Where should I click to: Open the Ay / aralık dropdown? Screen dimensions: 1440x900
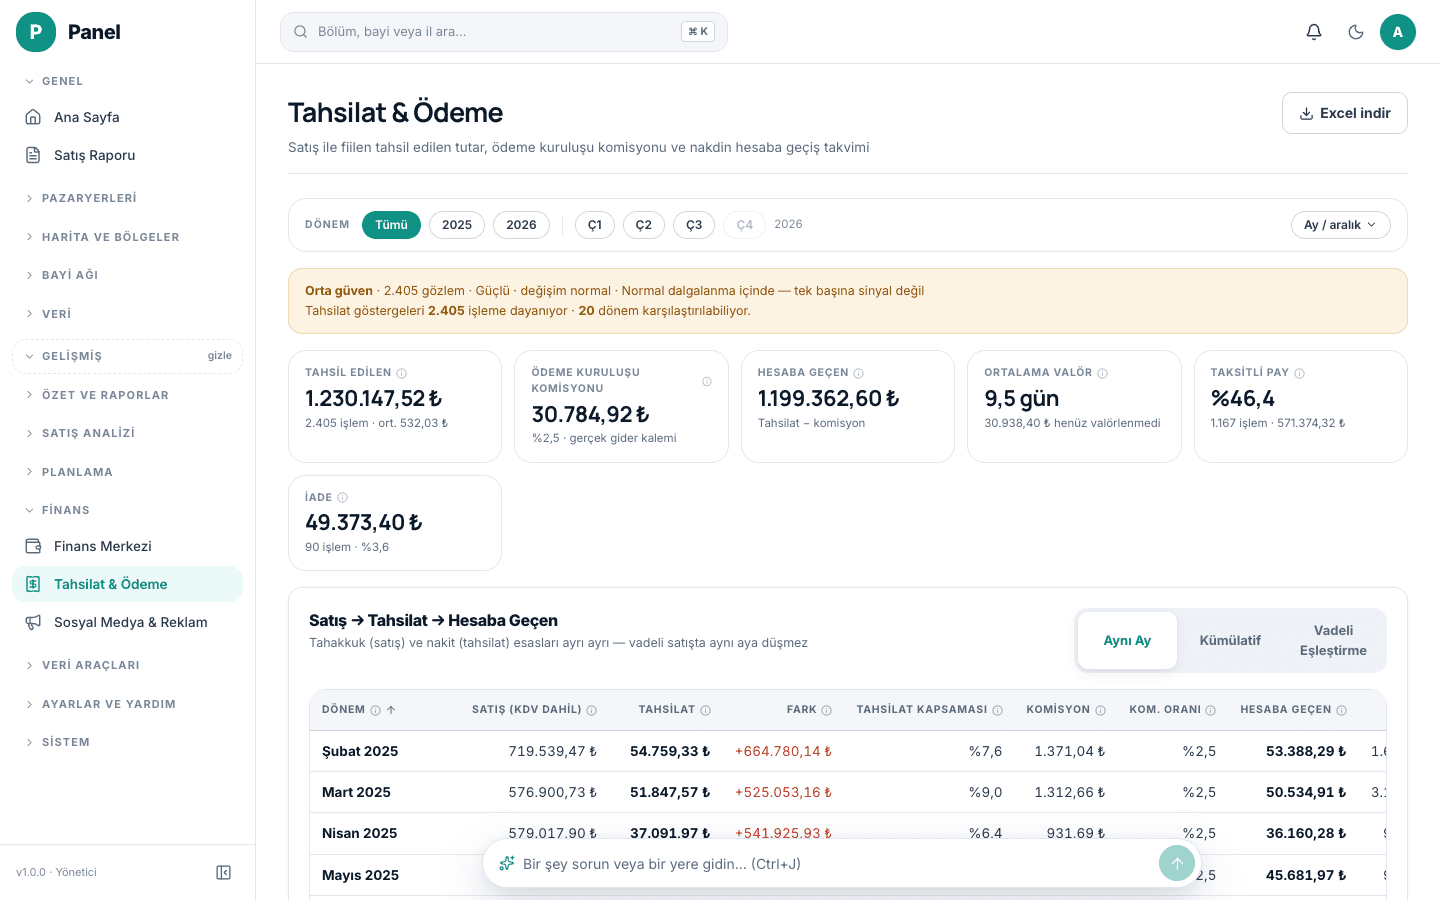[1340, 225]
